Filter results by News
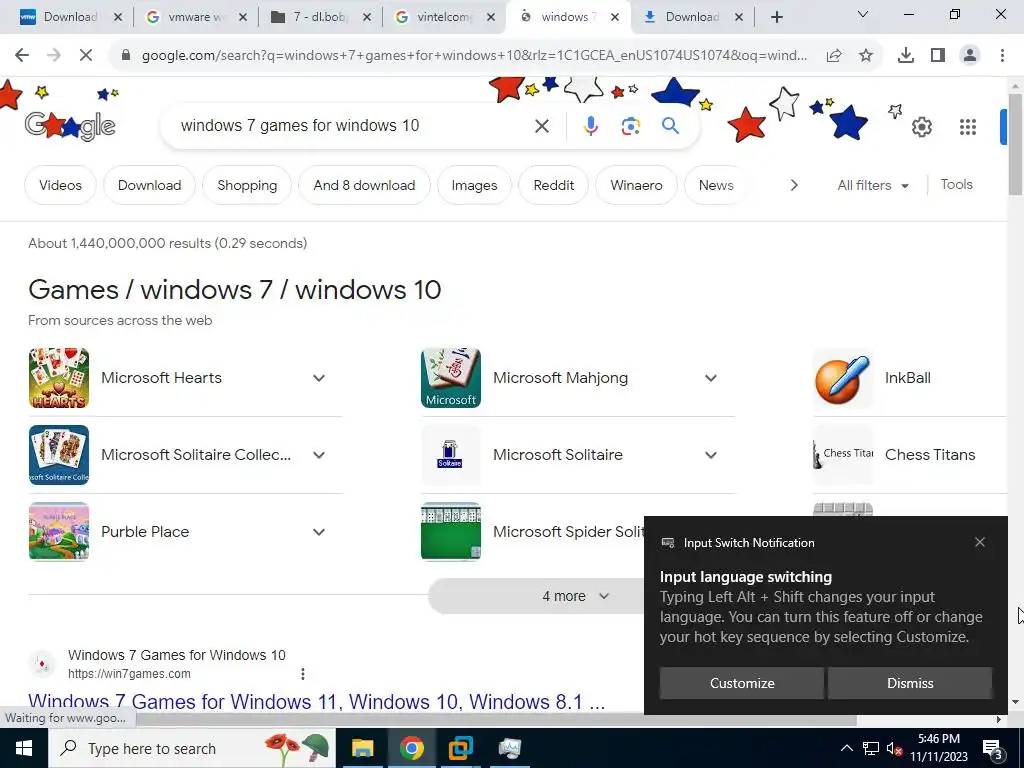 tap(716, 185)
